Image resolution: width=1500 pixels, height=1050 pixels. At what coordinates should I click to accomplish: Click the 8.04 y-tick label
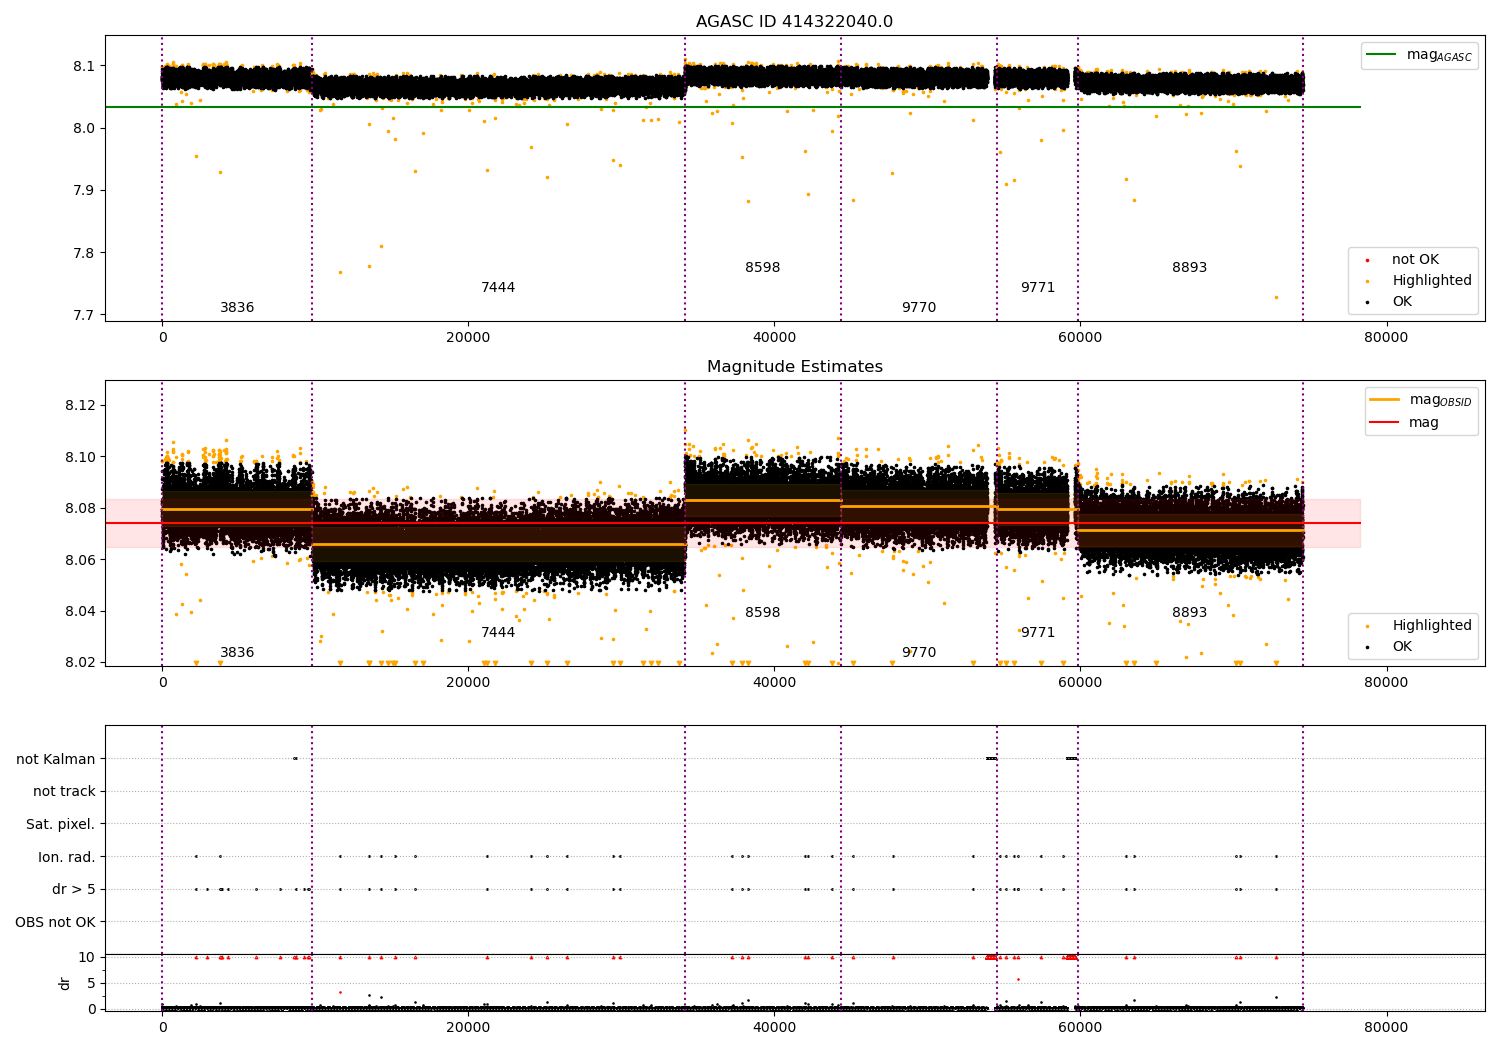click(x=81, y=612)
